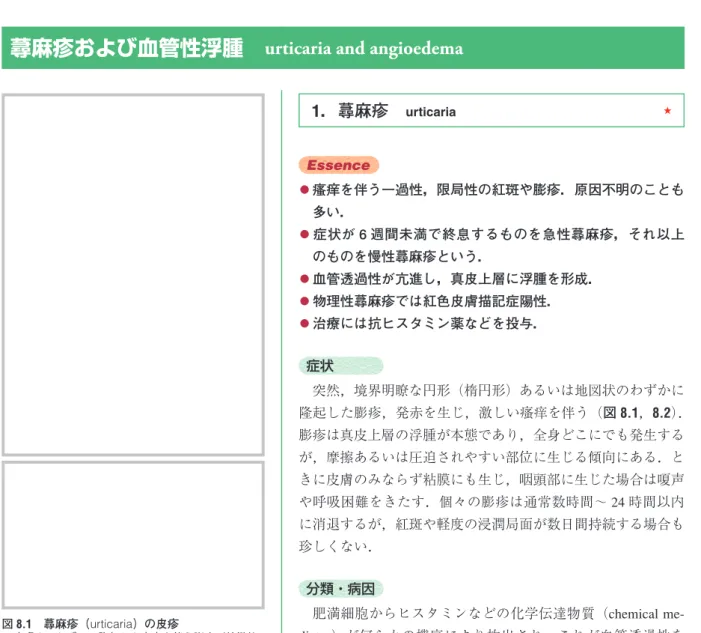Click the bullet beginning '症状が 6 週間未満'

coord(492,245)
